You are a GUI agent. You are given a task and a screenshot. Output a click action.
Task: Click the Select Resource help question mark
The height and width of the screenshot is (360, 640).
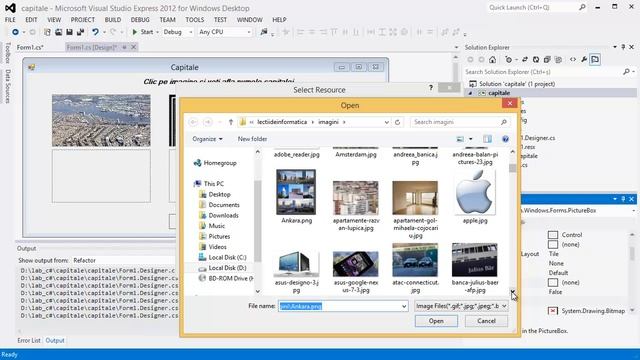[x=431, y=88]
